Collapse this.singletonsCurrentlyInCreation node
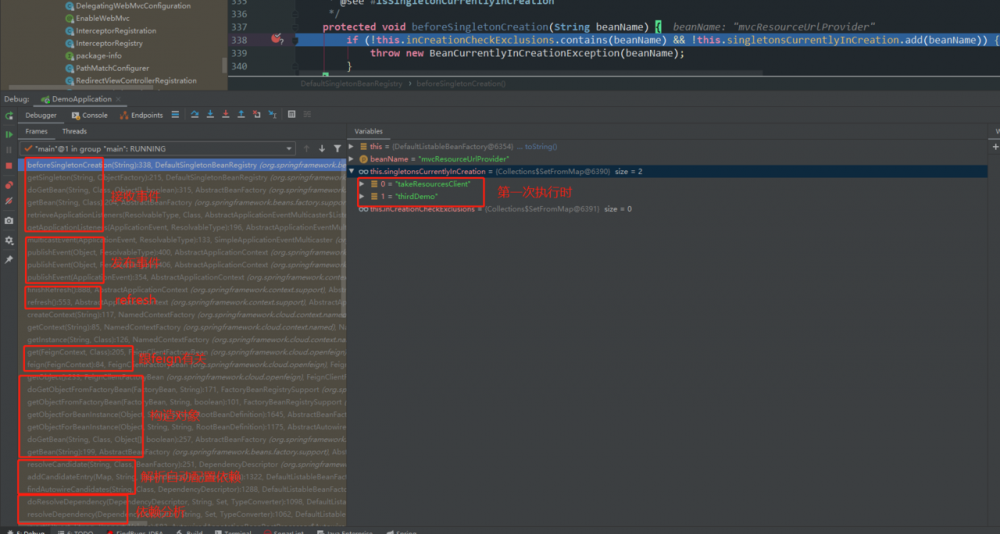Viewport: 1000px width, 534px height. (351, 172)
